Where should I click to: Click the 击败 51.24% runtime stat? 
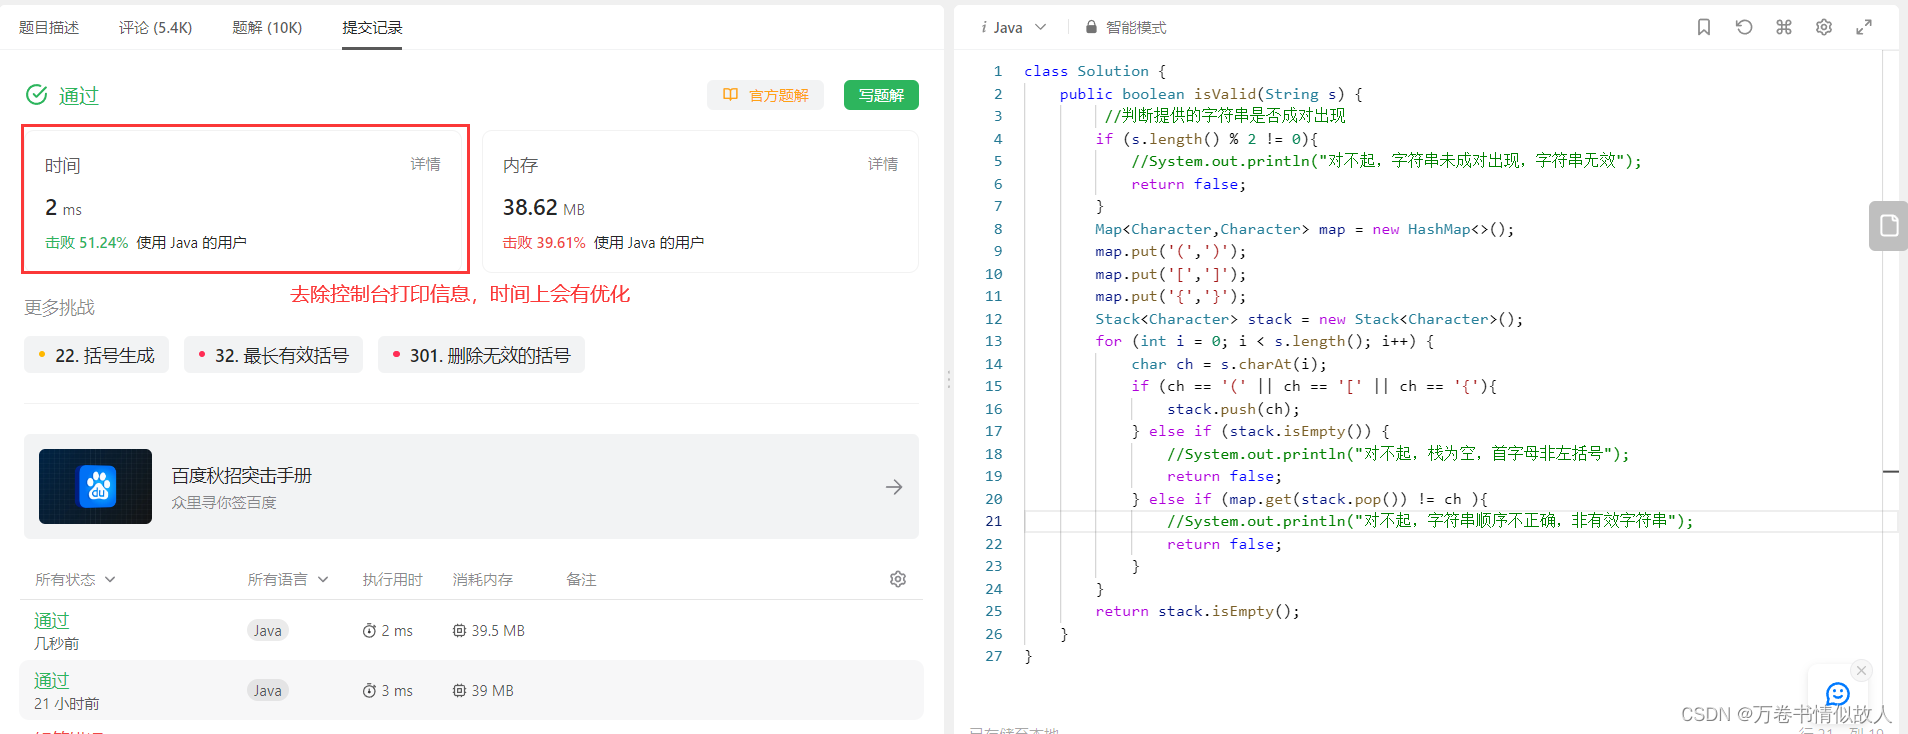click(x=86, y=242)
